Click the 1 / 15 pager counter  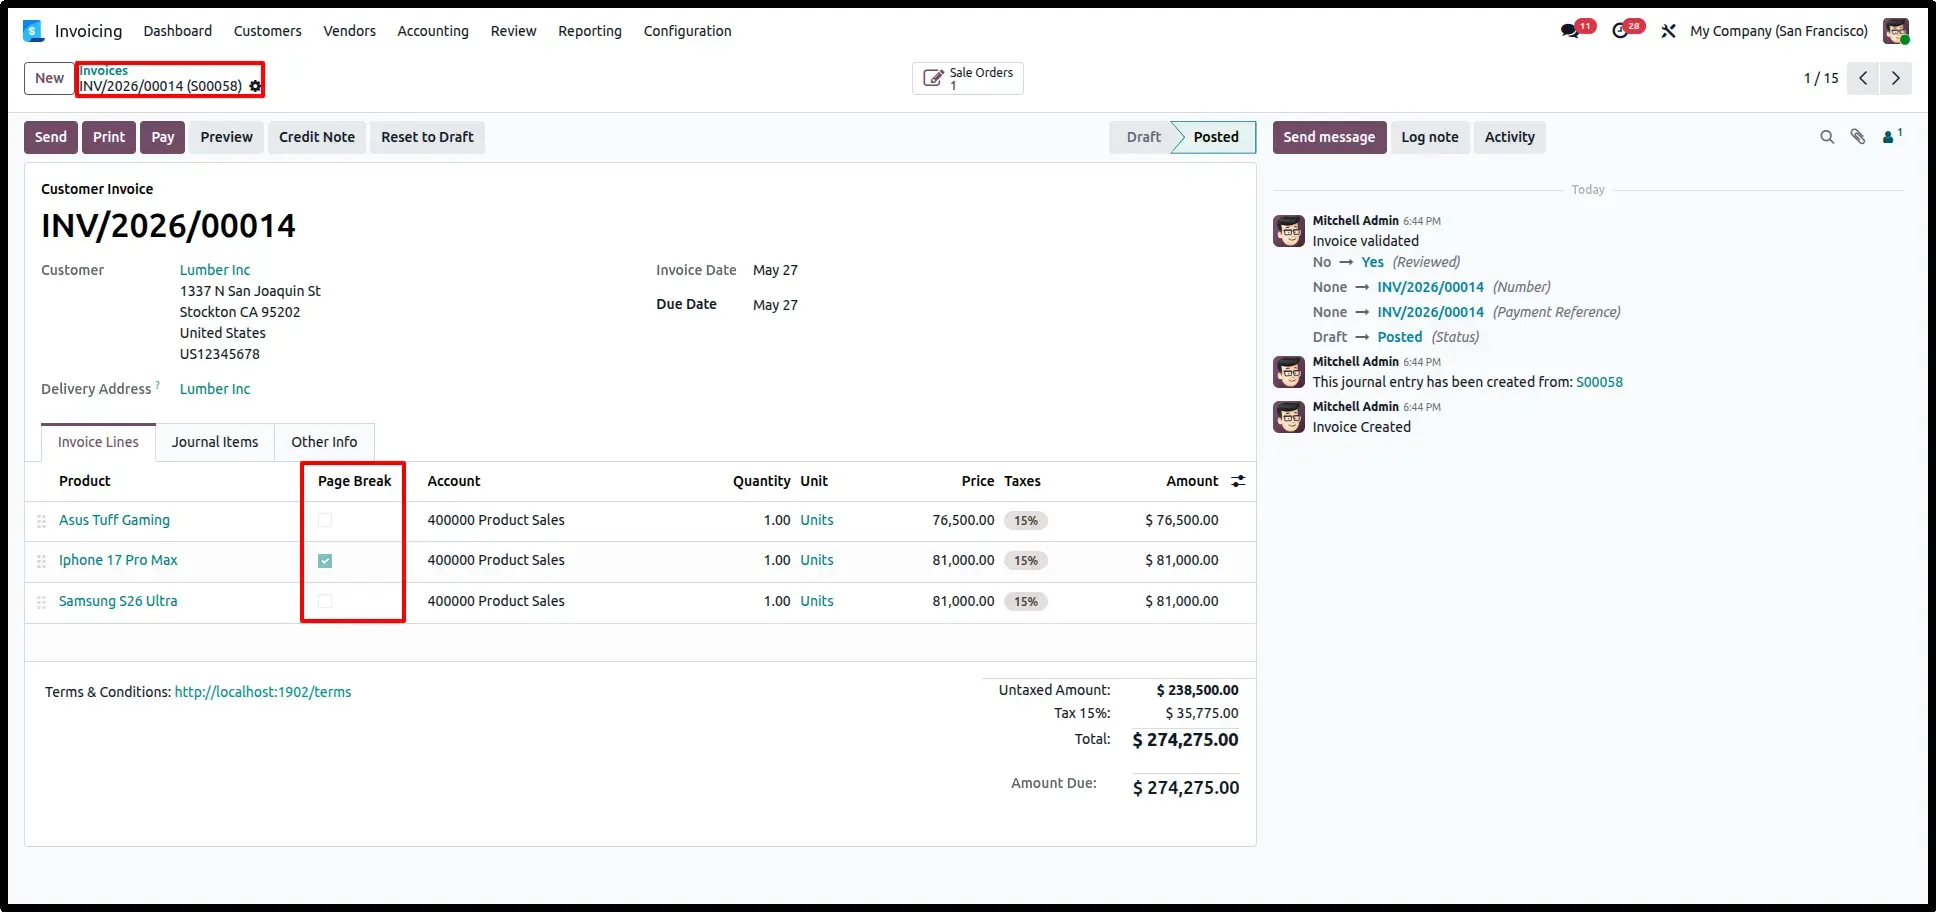[x=1821, y=78]
